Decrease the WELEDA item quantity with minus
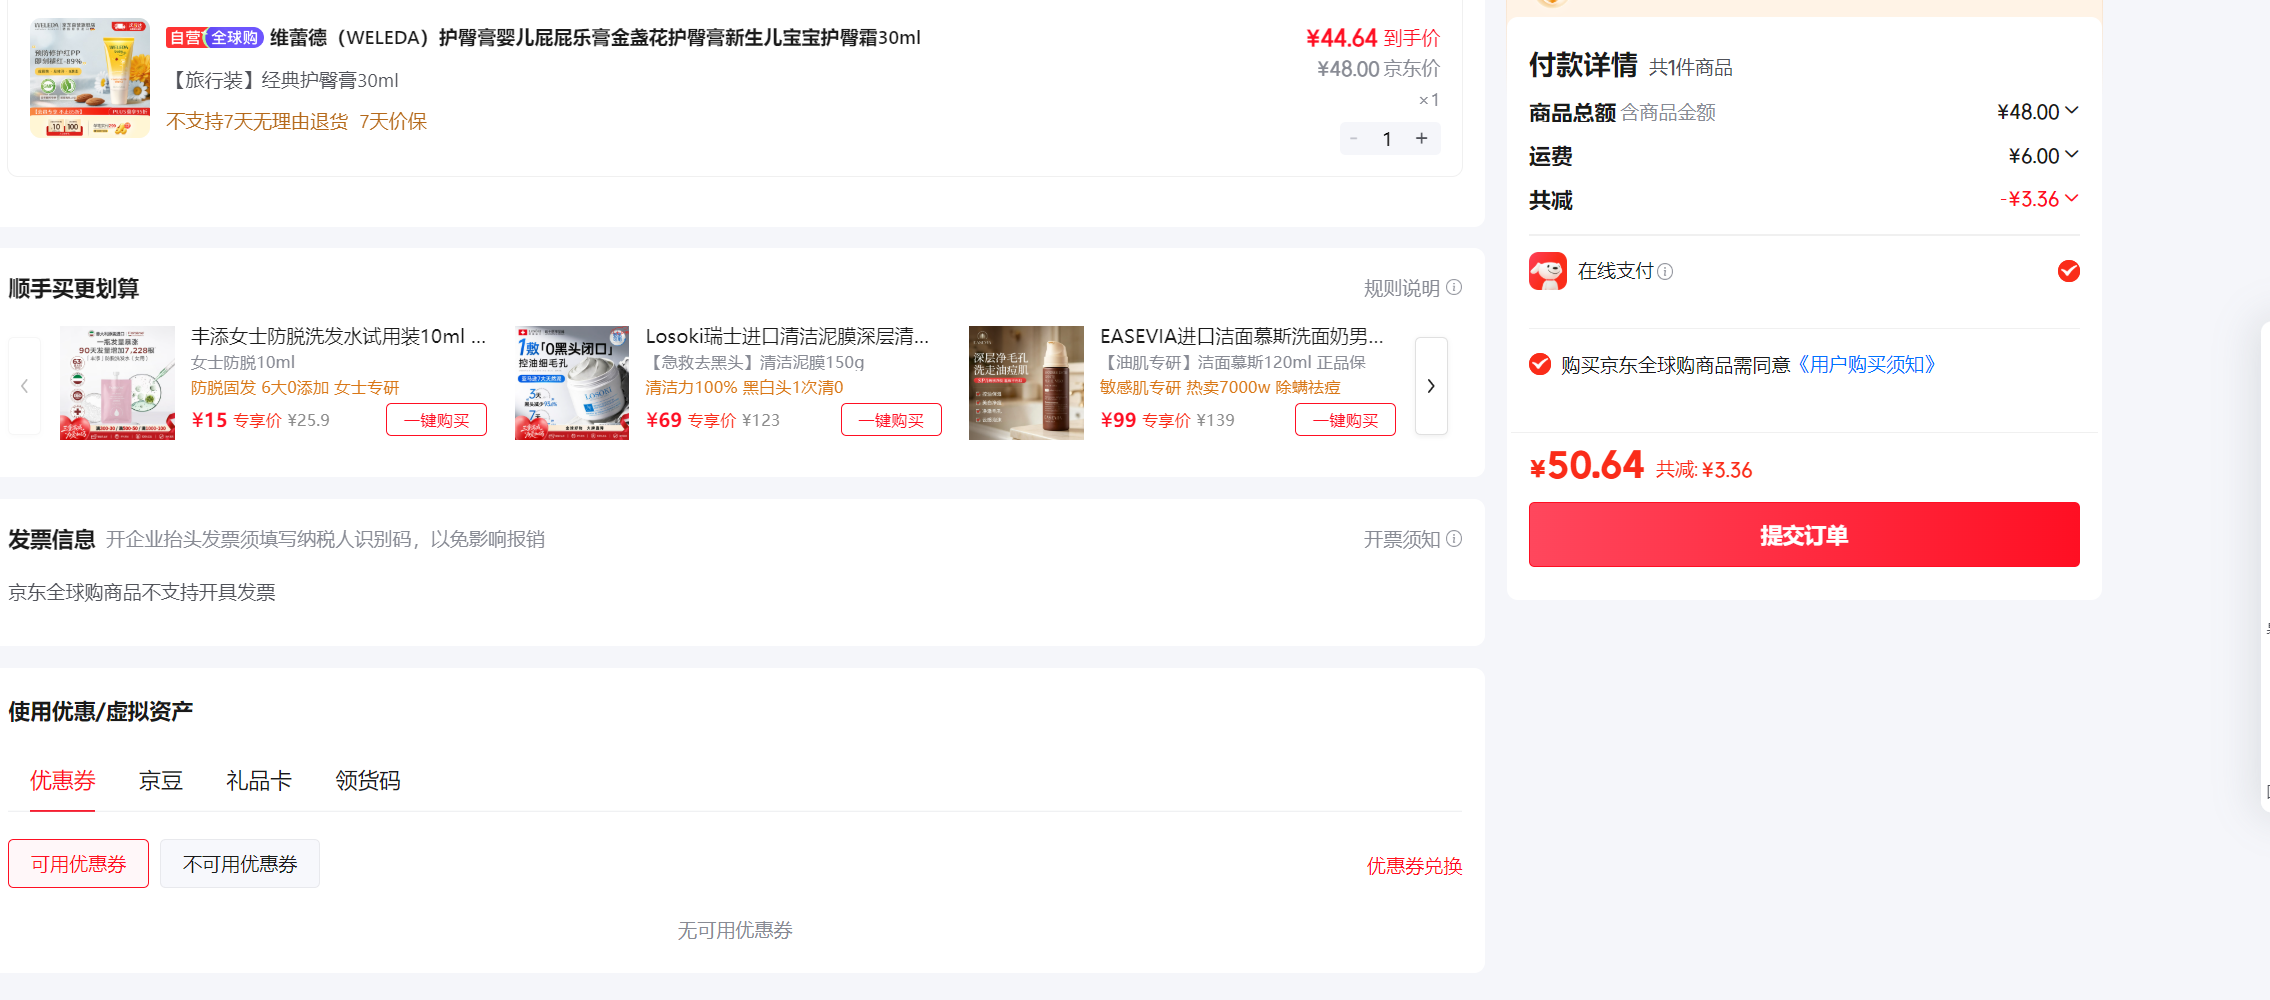The height and width of the screenshot is (1000, 2270). [1354, 139]
